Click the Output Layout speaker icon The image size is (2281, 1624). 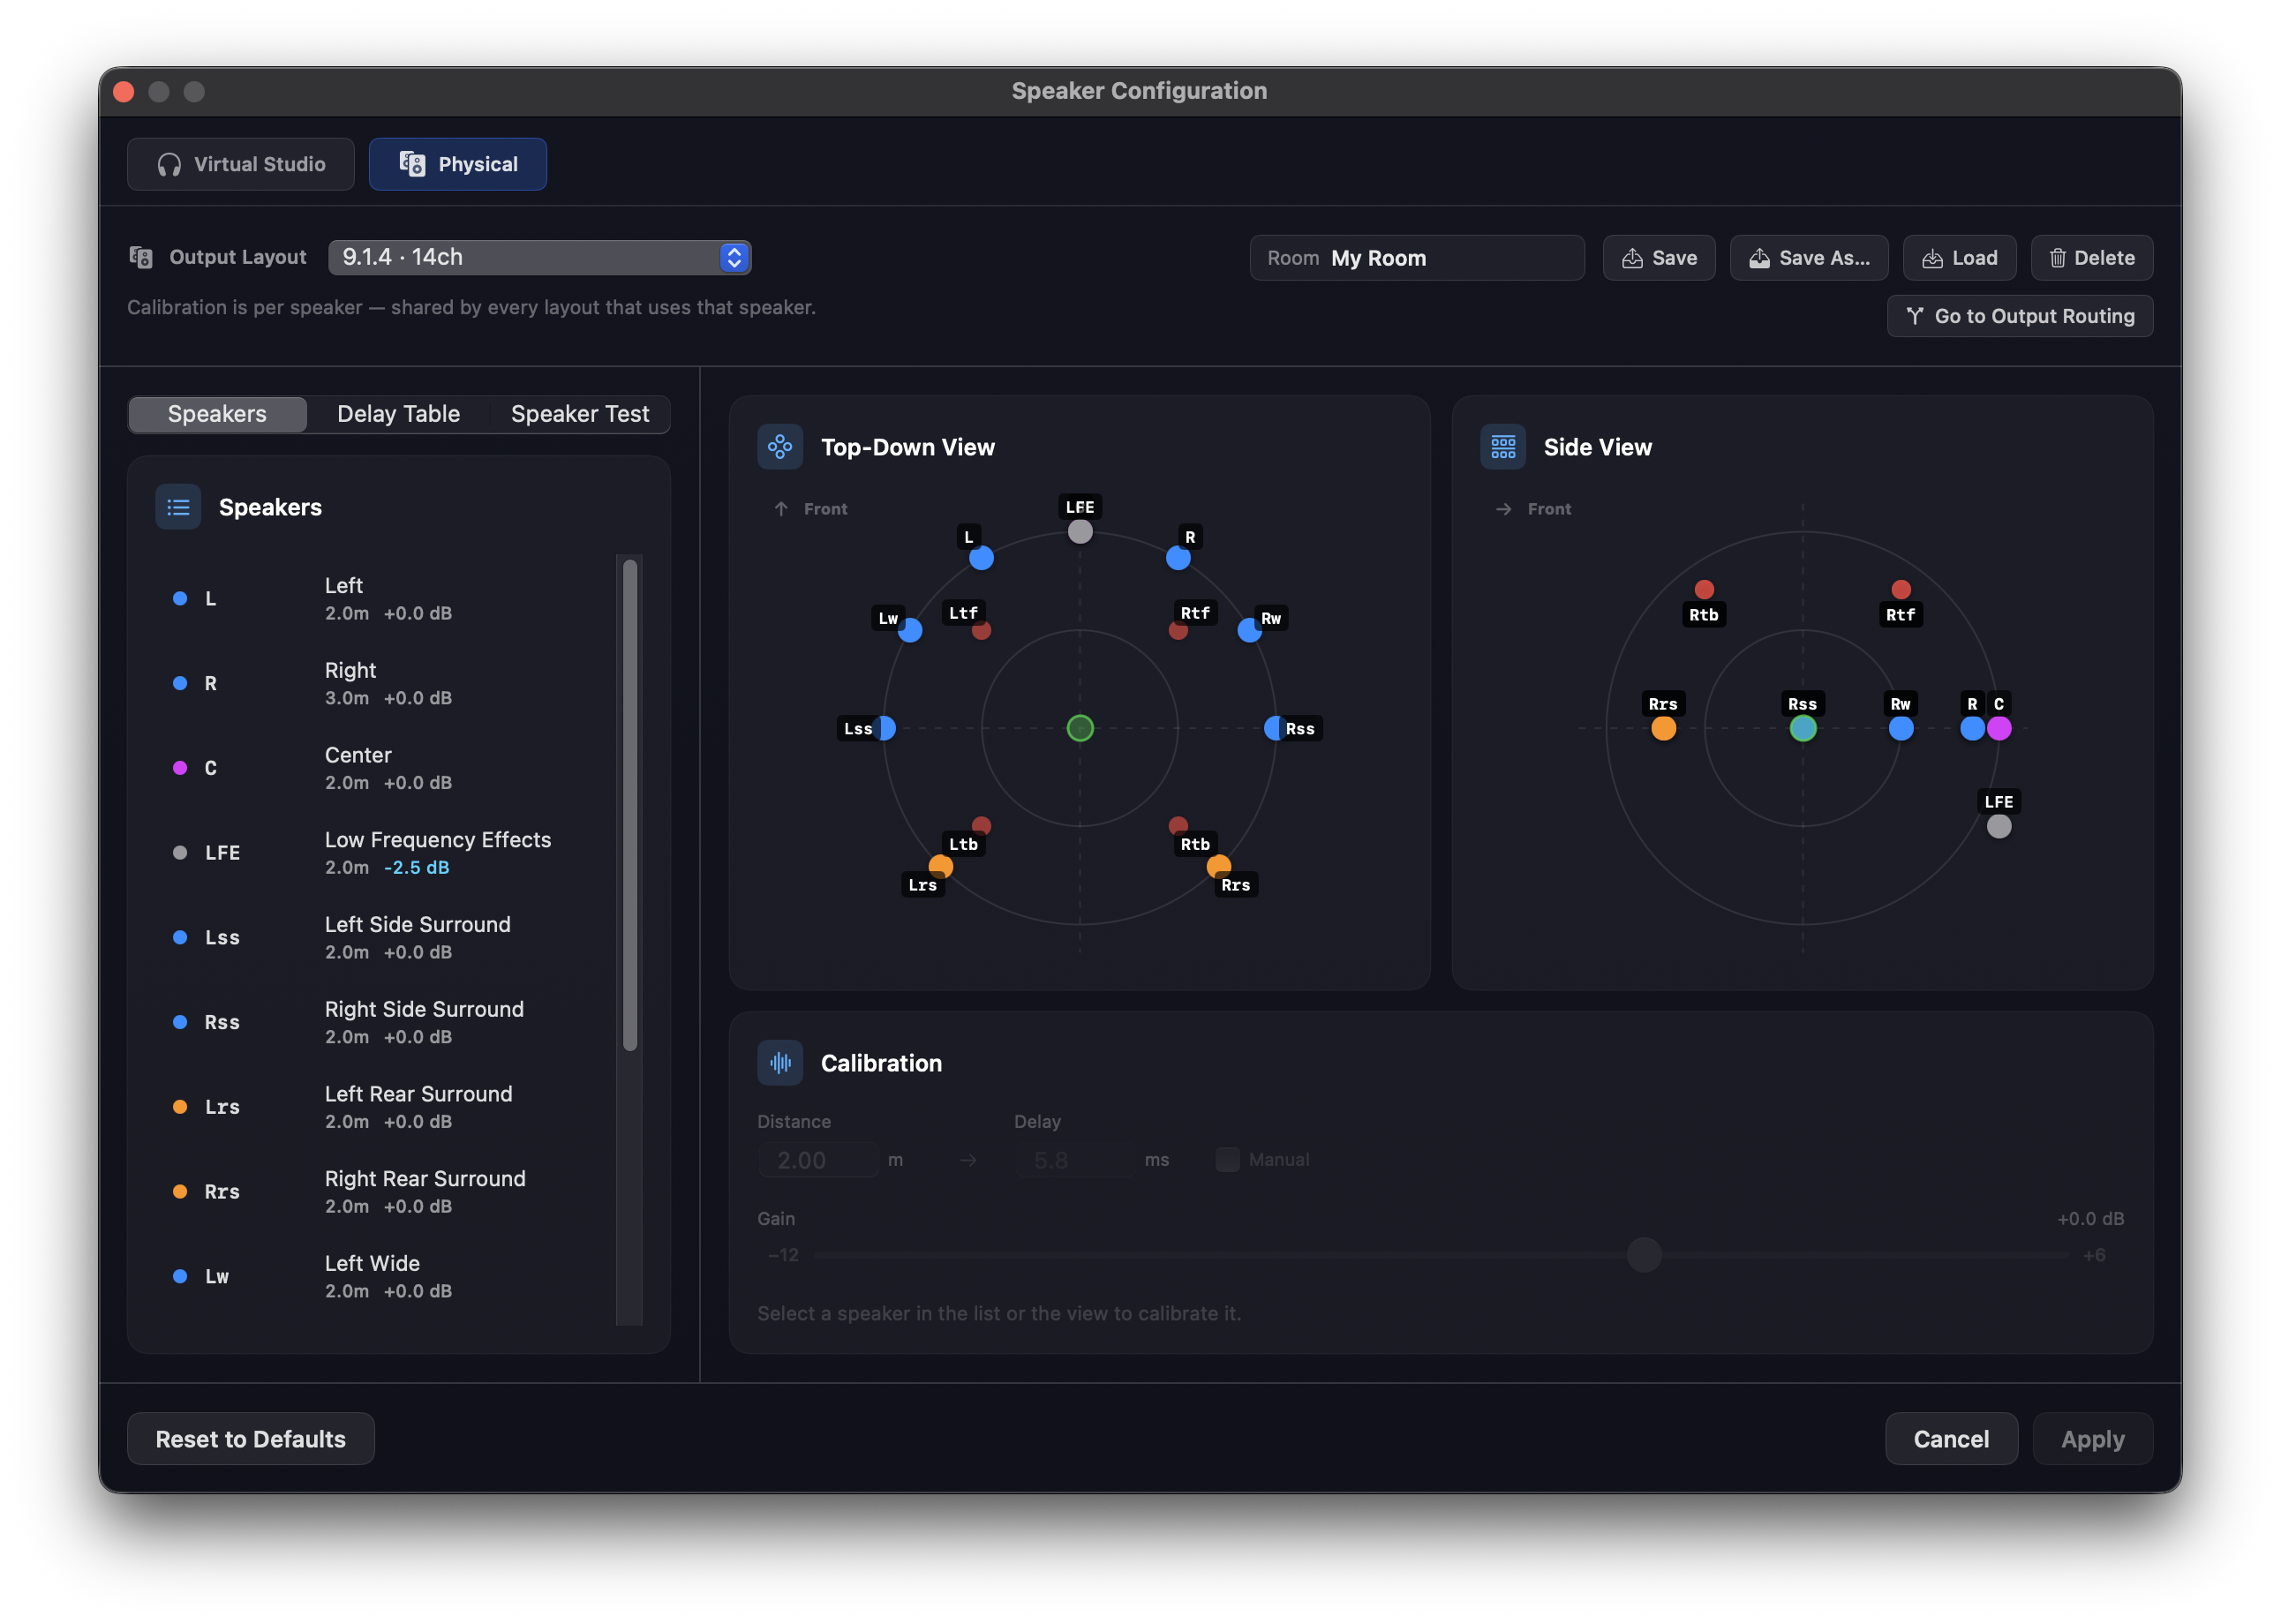(x=141, y=257)
